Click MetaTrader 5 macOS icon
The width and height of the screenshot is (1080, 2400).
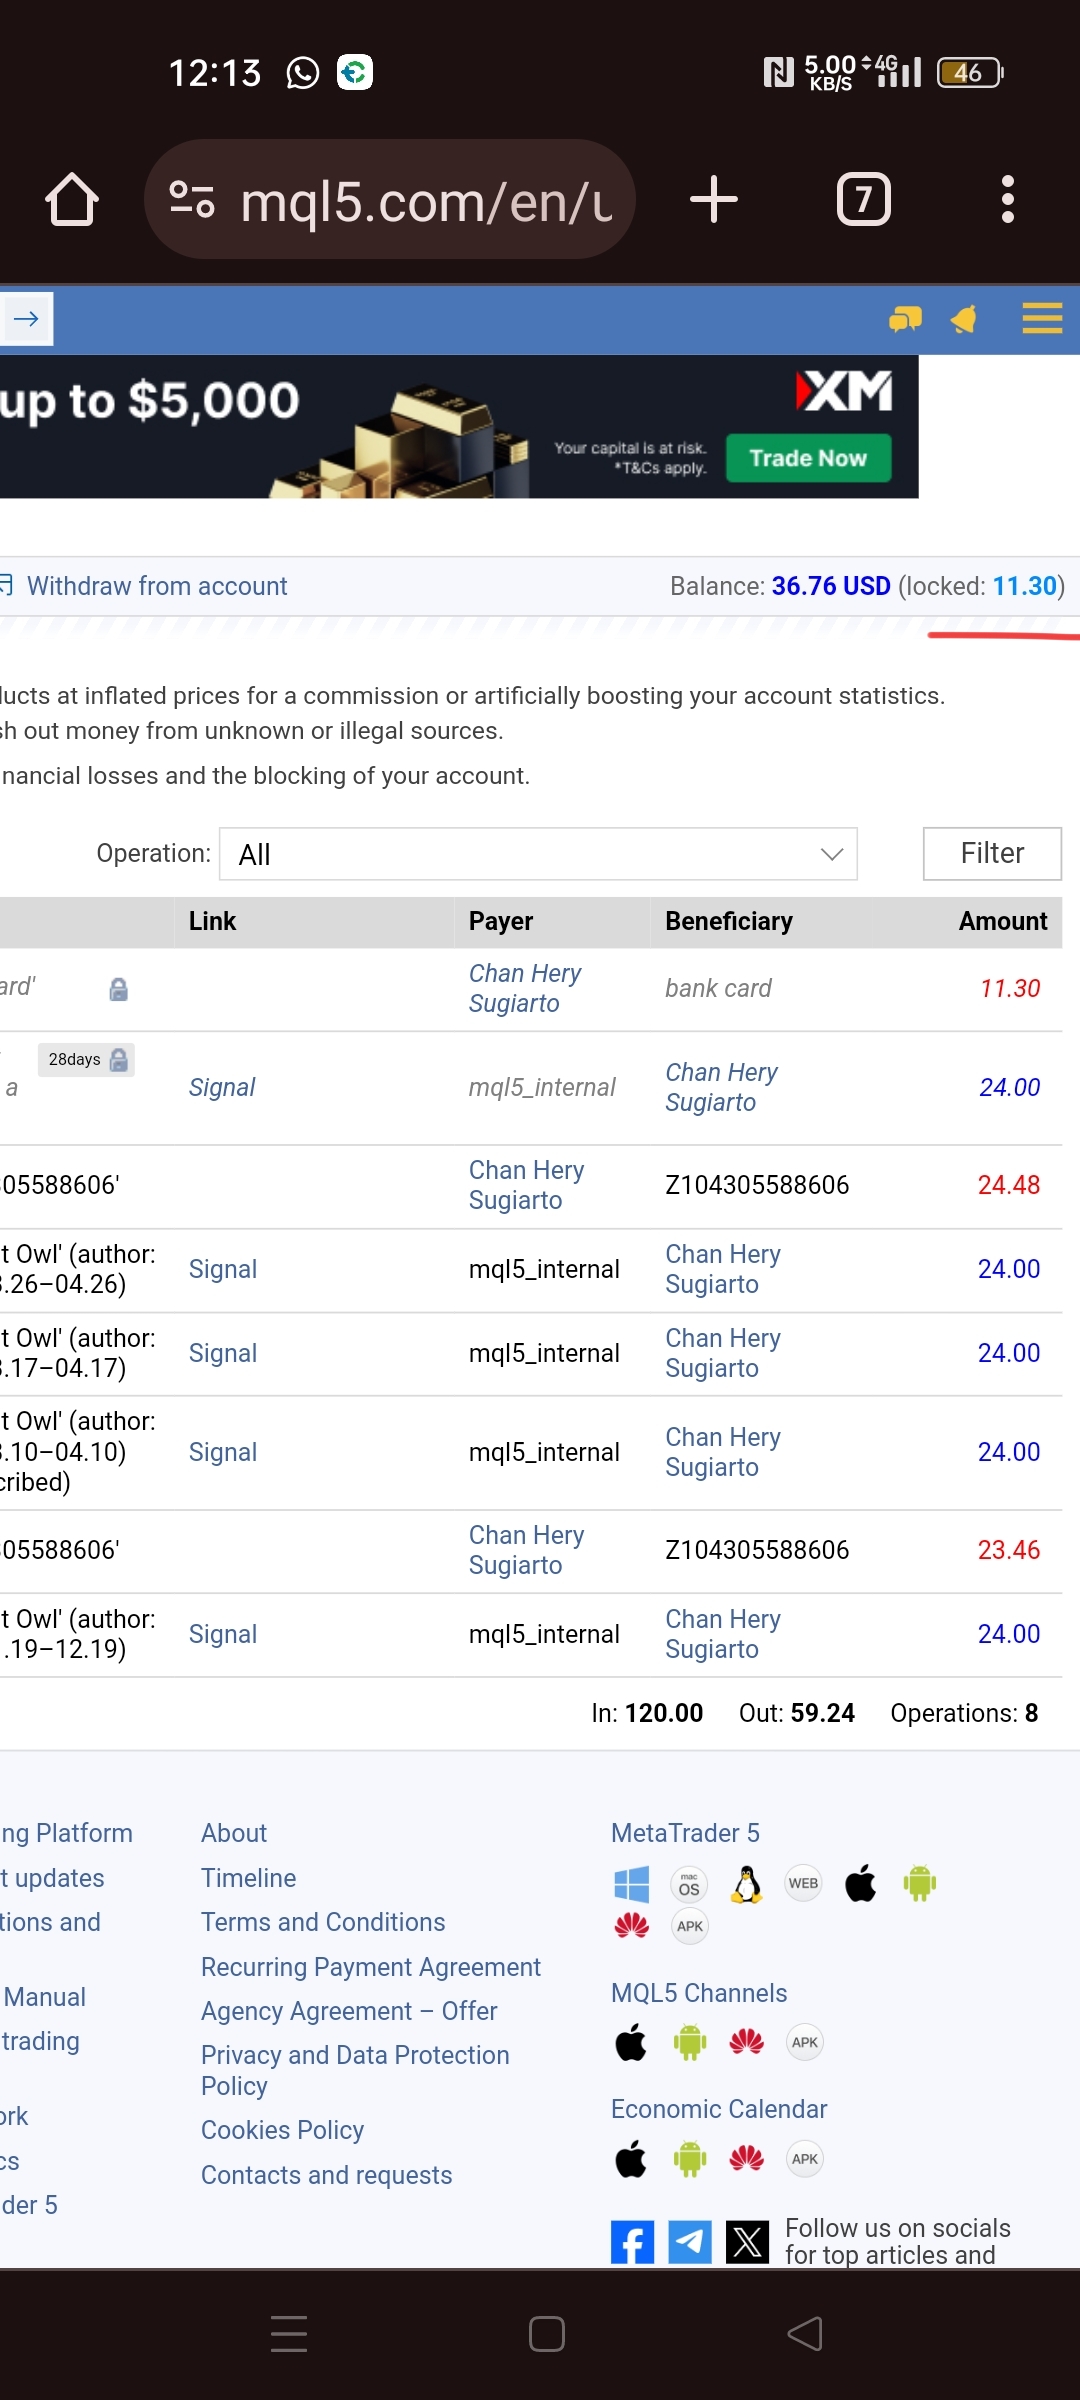(689, 1885)
